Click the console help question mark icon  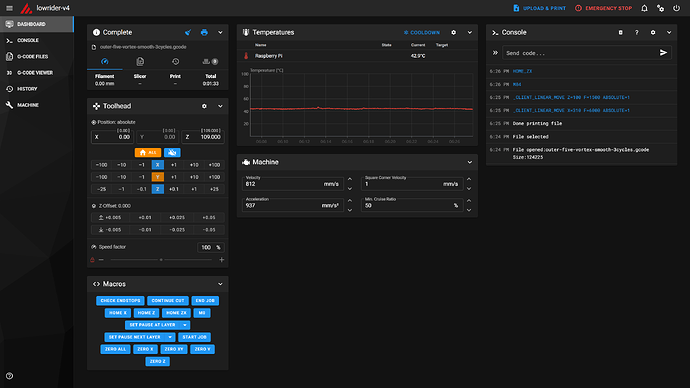(637, 32)
